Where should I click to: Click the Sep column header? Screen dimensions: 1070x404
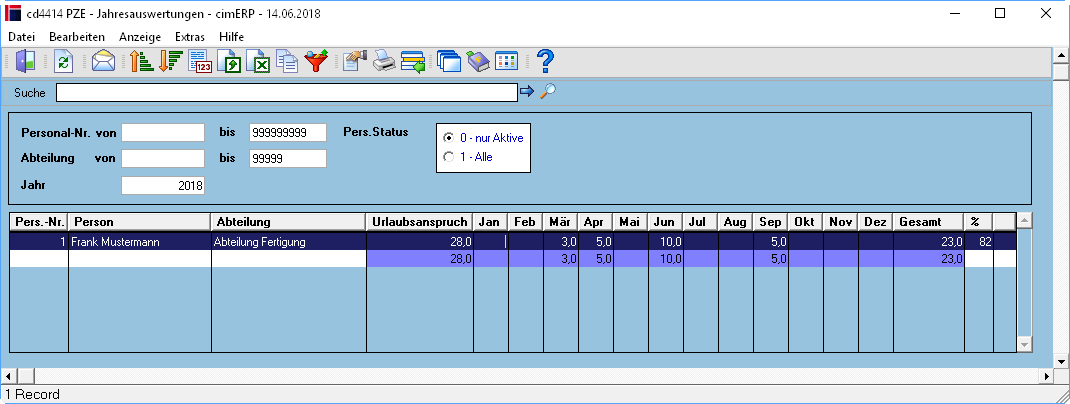pos(770,222)
